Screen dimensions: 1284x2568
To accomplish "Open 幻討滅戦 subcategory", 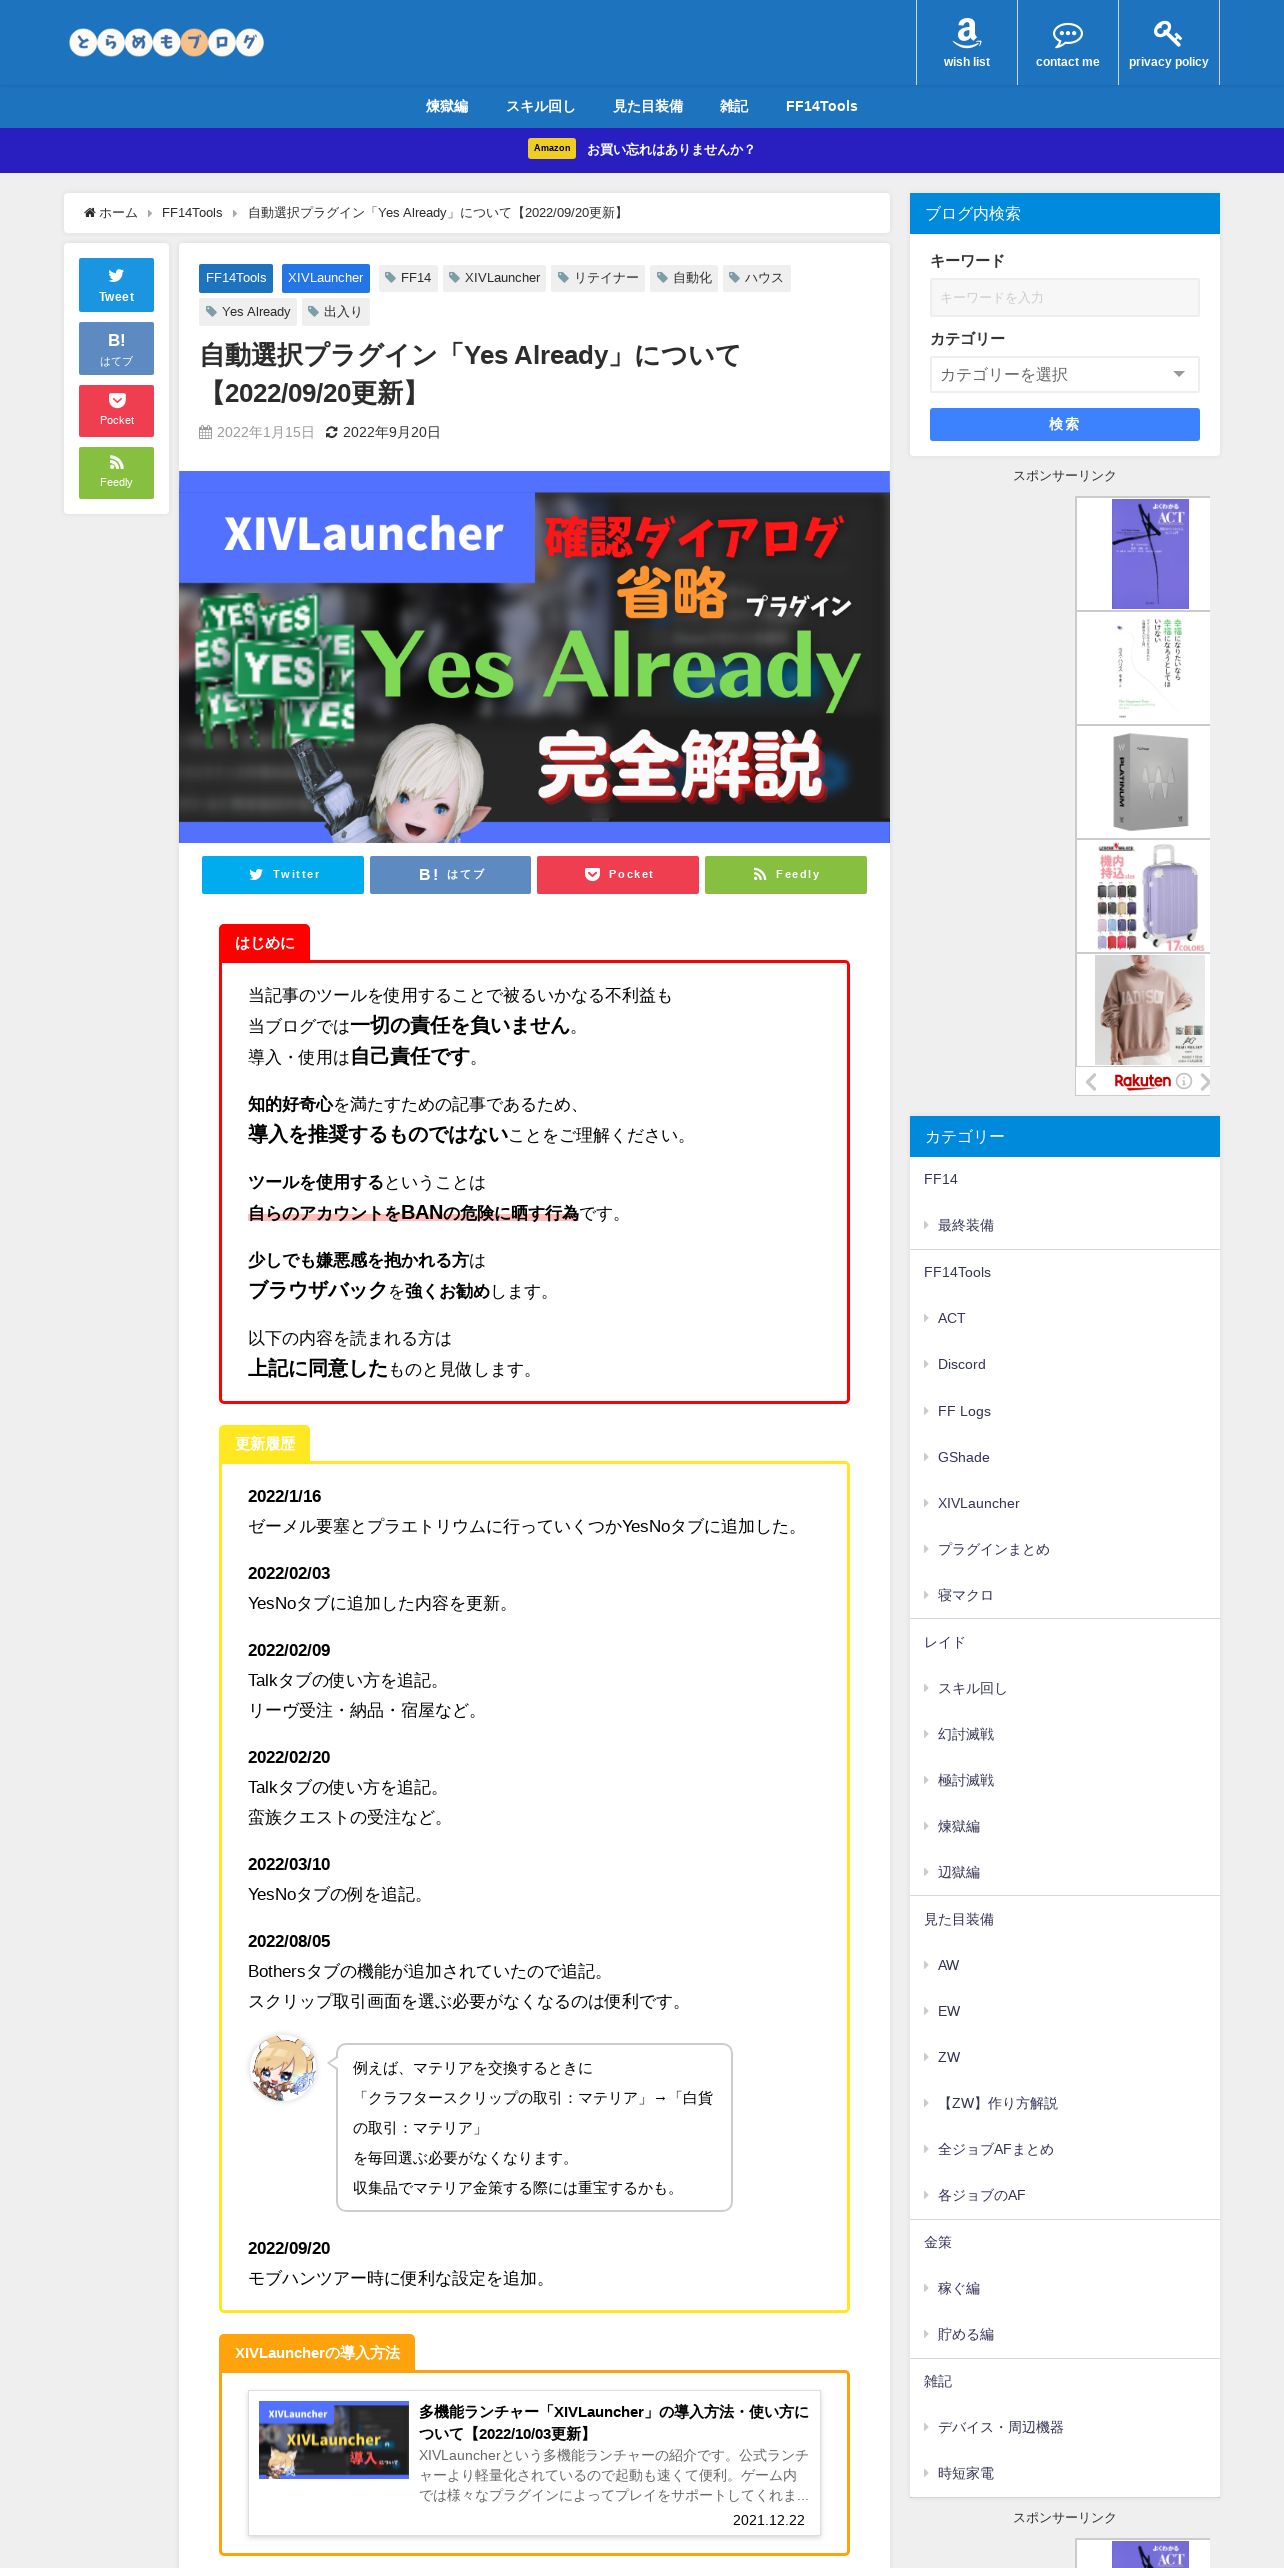I will click(966, 1734).
